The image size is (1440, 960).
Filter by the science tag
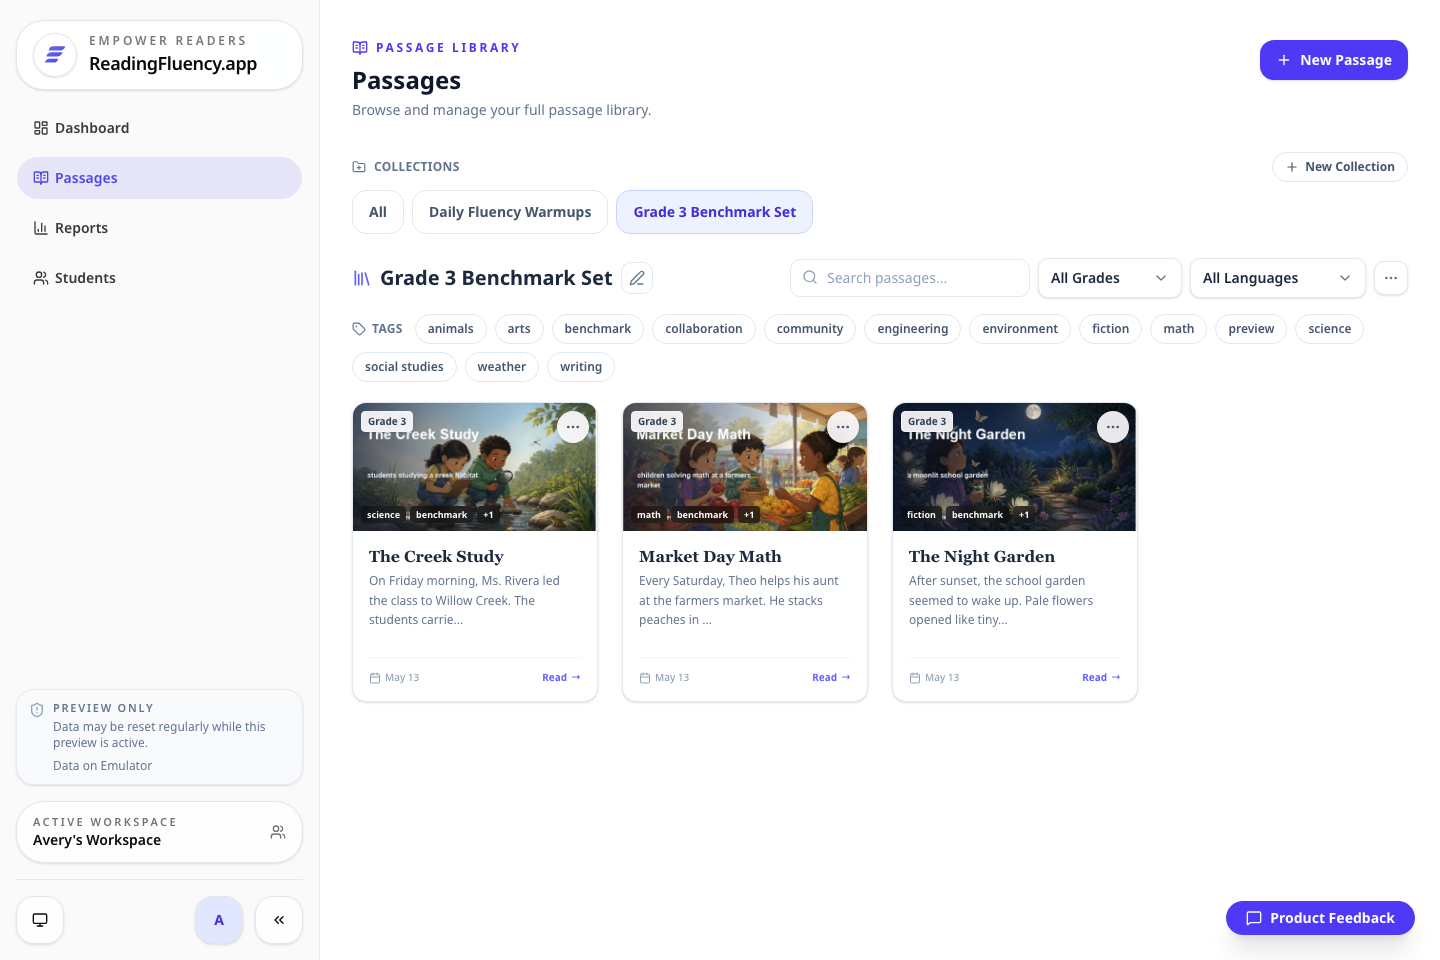(1329, 329)
